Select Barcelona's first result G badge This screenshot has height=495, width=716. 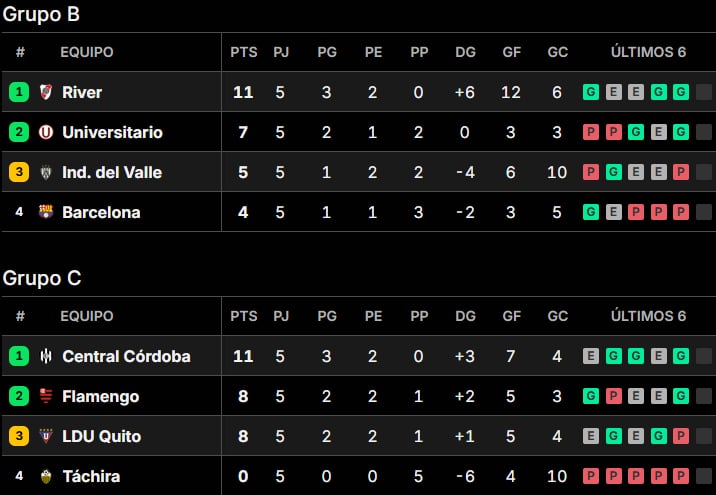click(x=591, y=212)
